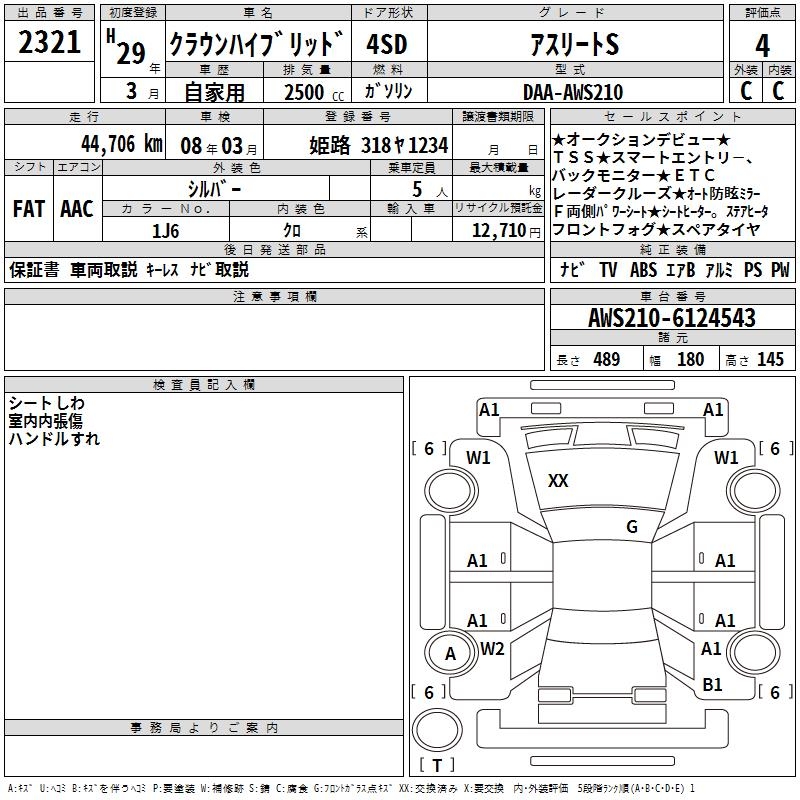Select air conditioner code AAC
Screen dimensions: 800x800
coord(77,209)
